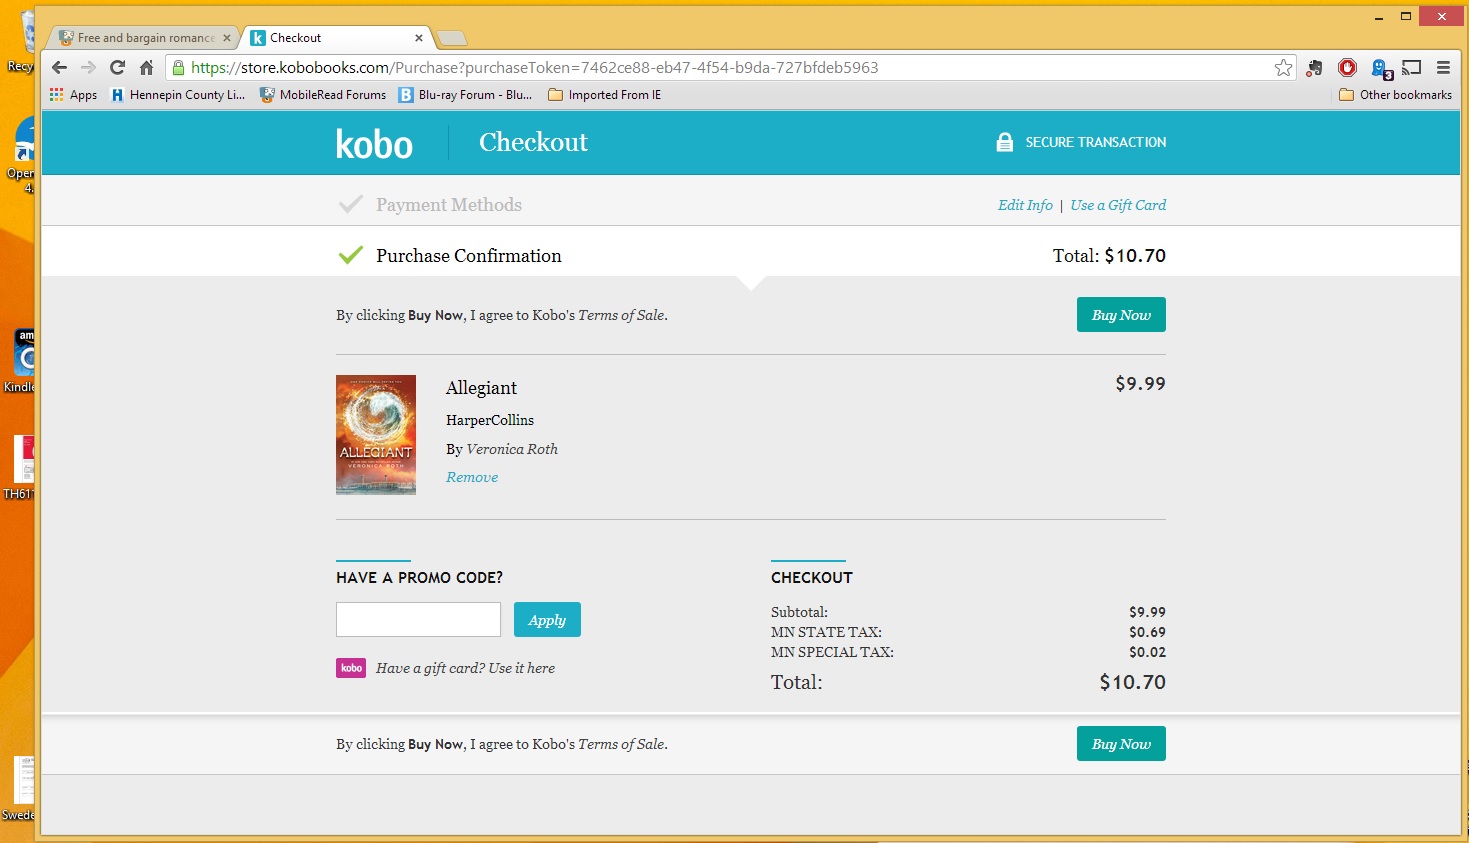Click the promo code text field
Viewport: 1469px width, 843px height.
click(418, 620)
